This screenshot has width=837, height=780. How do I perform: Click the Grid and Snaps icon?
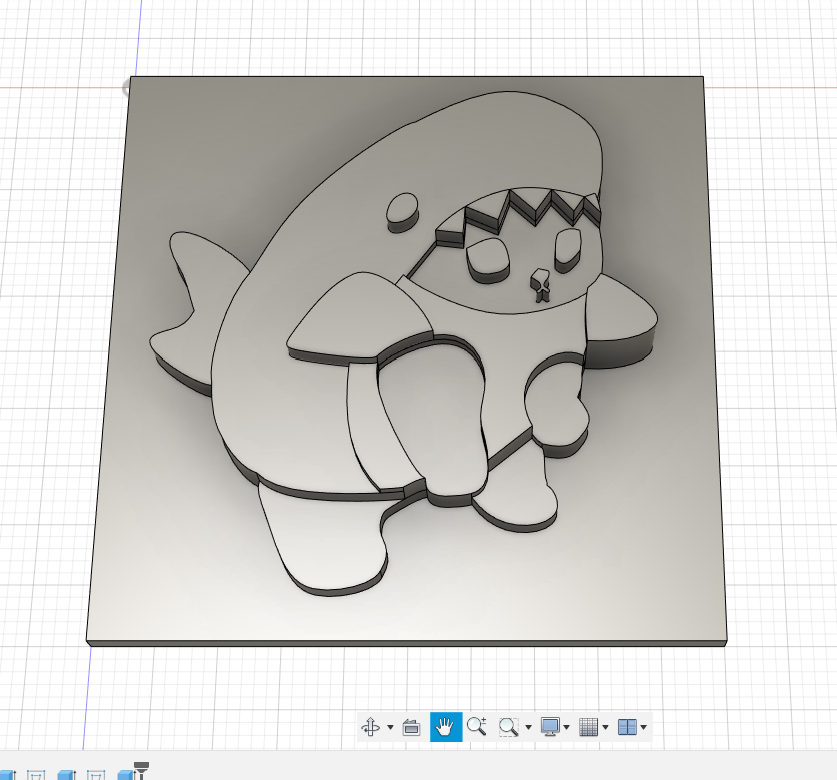(588, 727)
